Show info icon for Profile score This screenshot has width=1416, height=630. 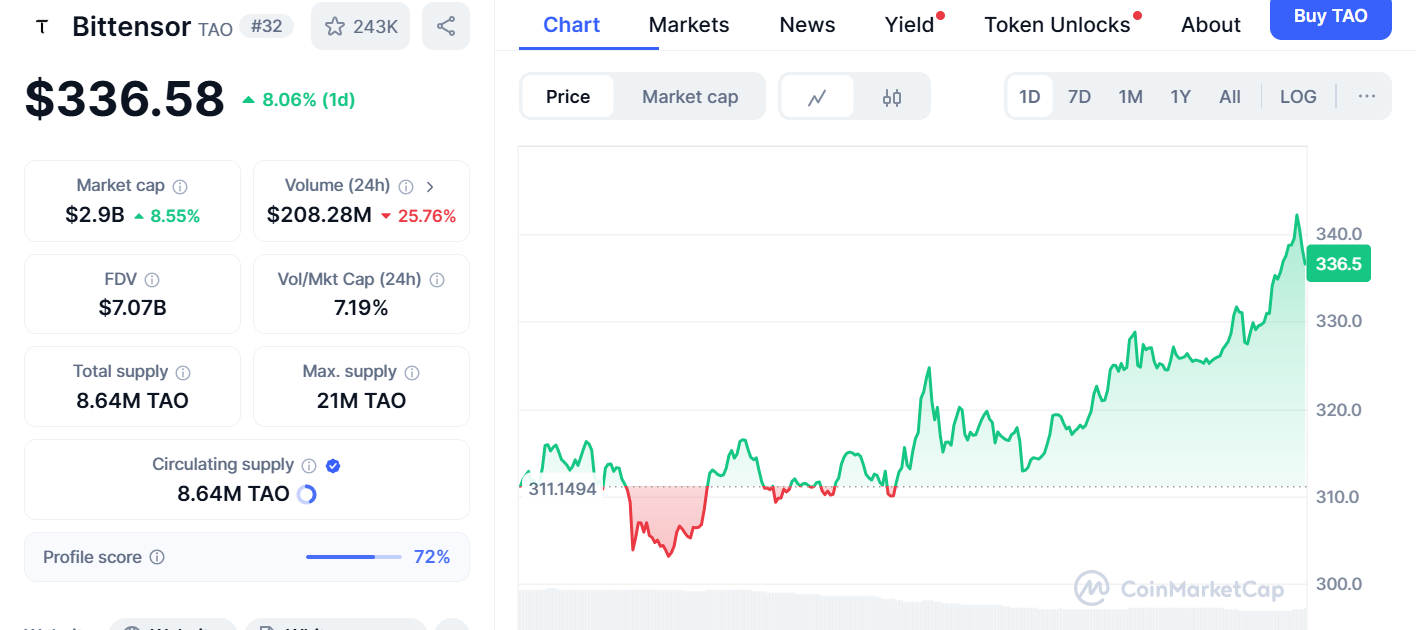pyautogui.click(x=157, y=557)
